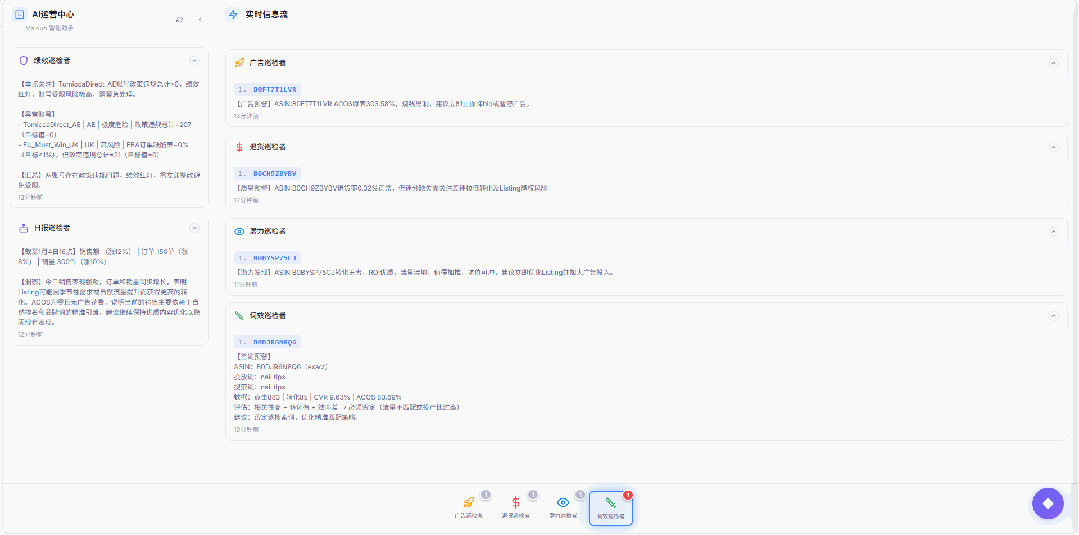The width and height of the screenshot is (1079, 535).
Task: Click the robot icon in 日报巡检者 card
Action: (24, 228)
